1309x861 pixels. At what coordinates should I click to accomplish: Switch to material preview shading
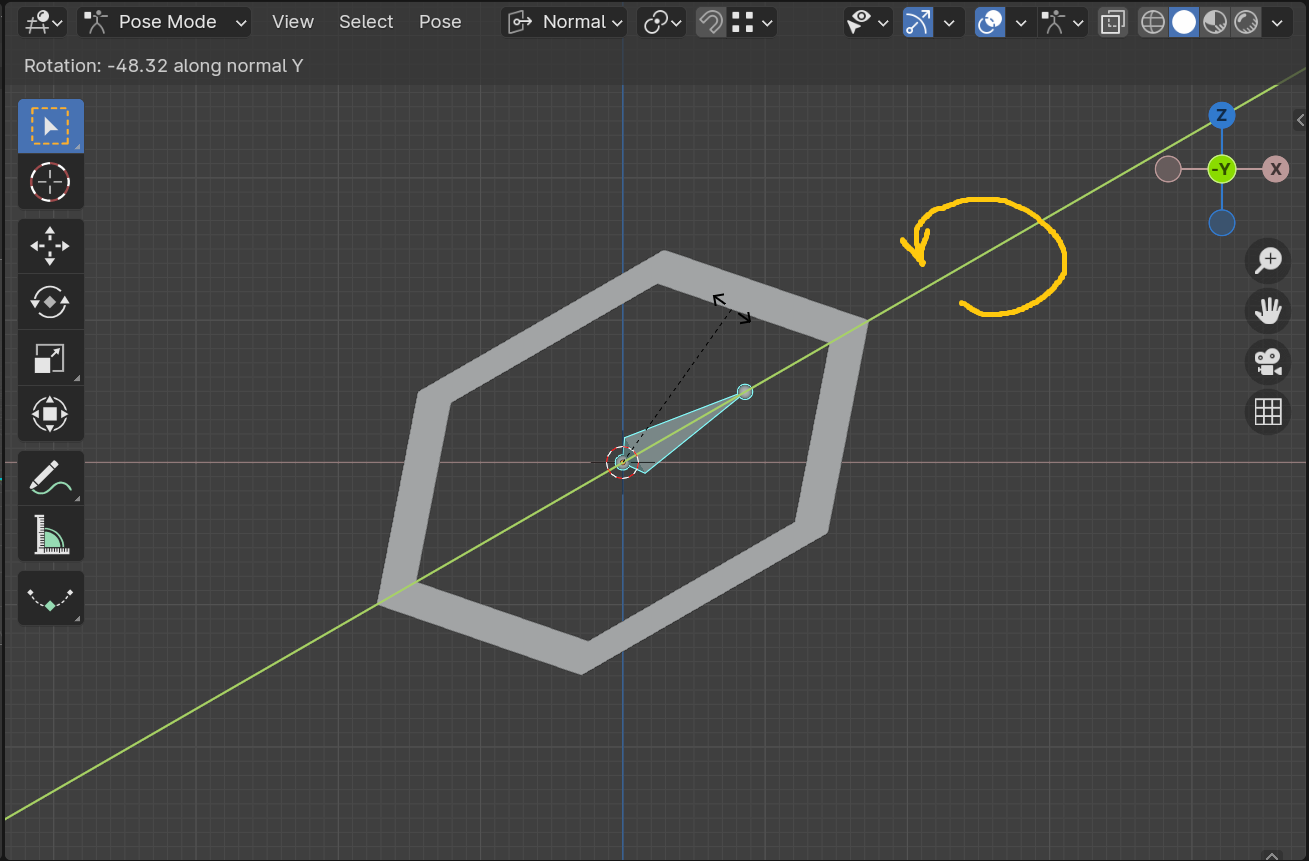click(1215, 22)
